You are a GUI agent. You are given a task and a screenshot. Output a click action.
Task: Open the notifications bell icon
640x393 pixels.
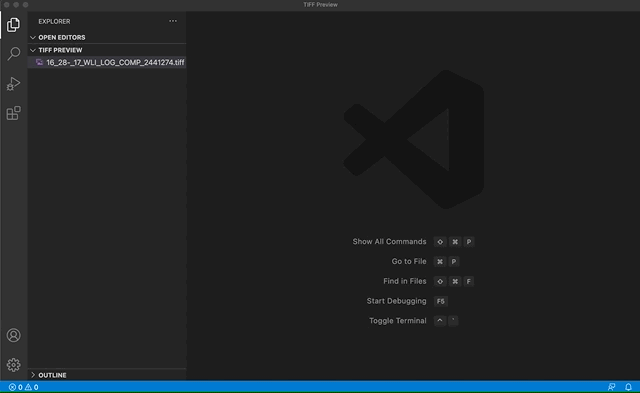pyautogui.click(x=628, y=387)
